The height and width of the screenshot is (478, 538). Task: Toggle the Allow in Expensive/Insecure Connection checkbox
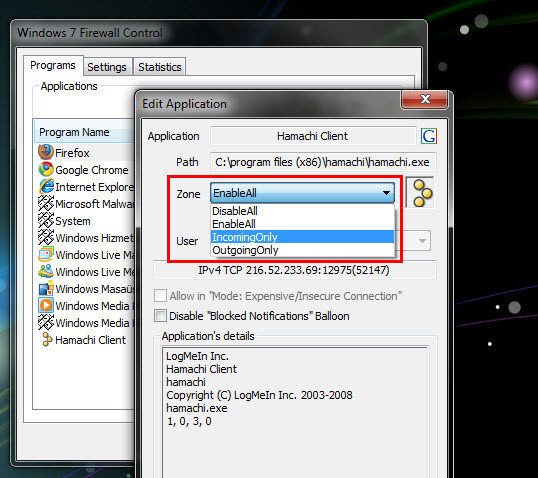tap(160, 296)
